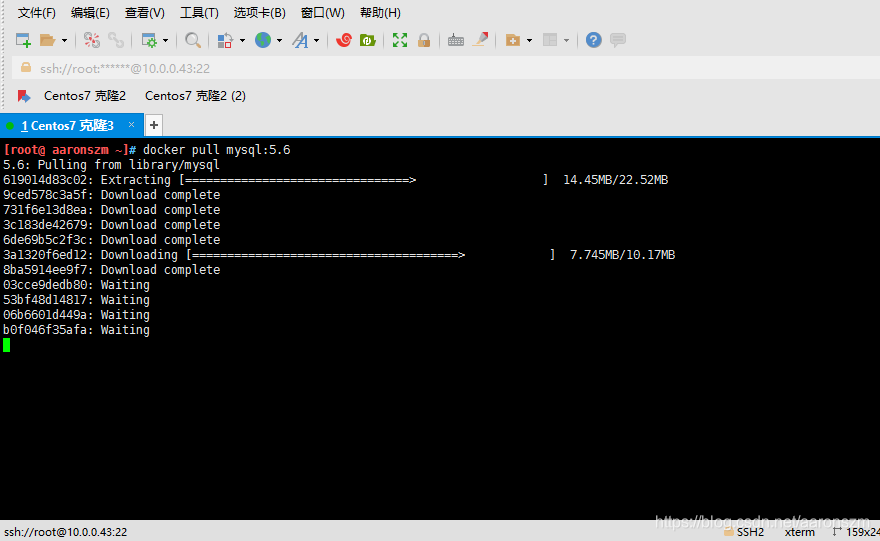
Task: Click the Reconnect chain icon
Action: coord(116,40)
